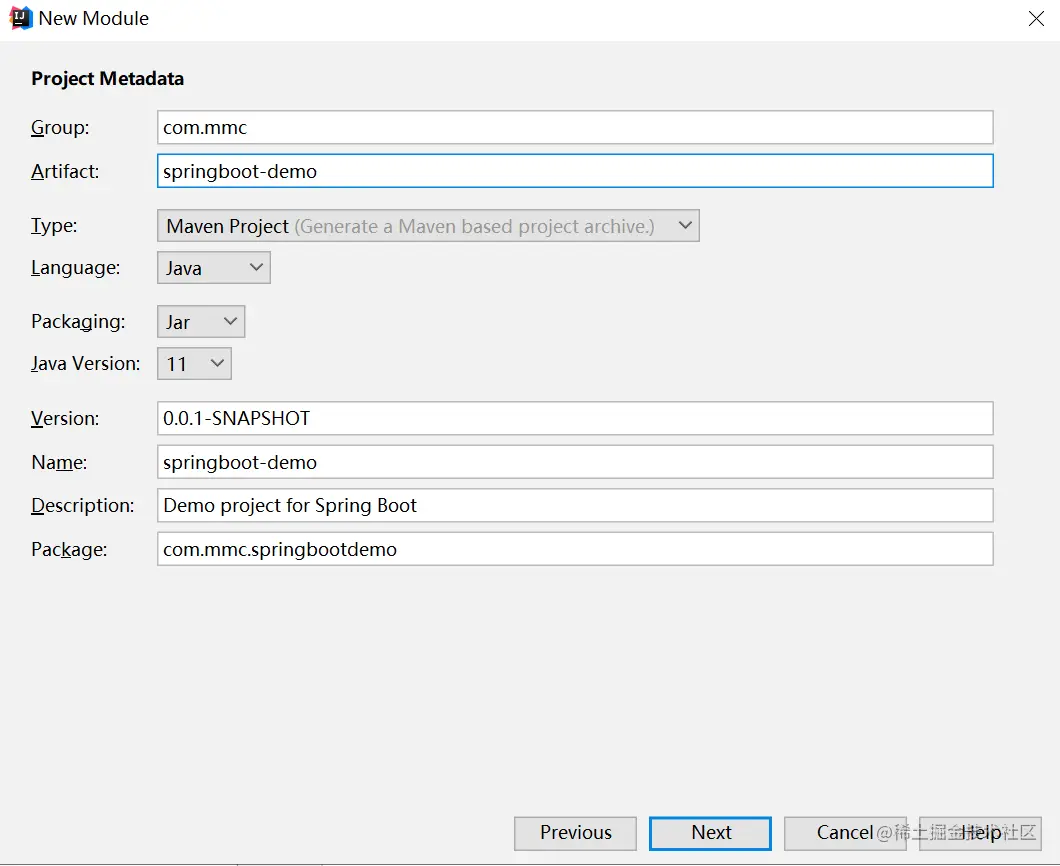Click the Packaging label
Image resolution: width=1060 pixels, height=866 pixels.
click(78, 322)
